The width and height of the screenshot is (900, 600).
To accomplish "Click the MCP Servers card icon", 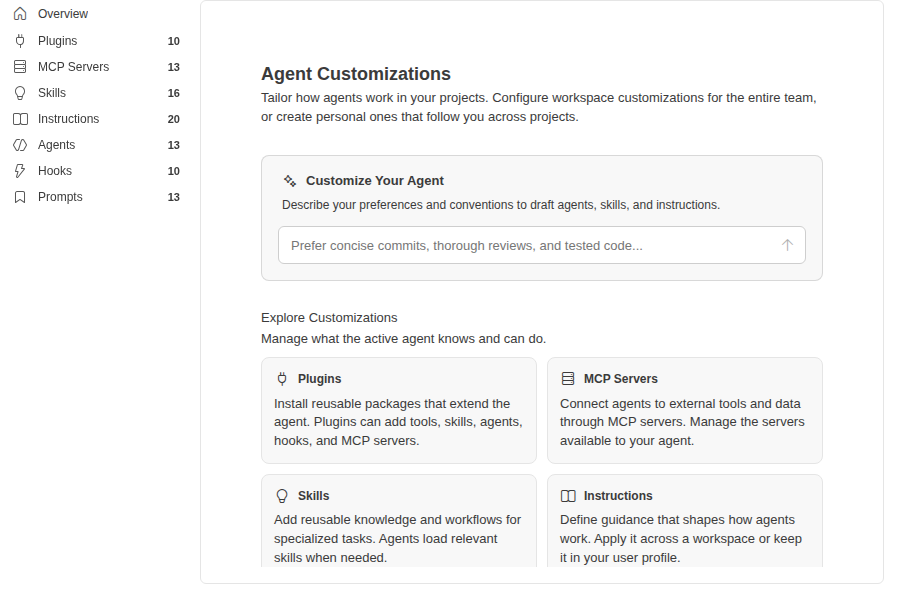I will tap(568, 378).
